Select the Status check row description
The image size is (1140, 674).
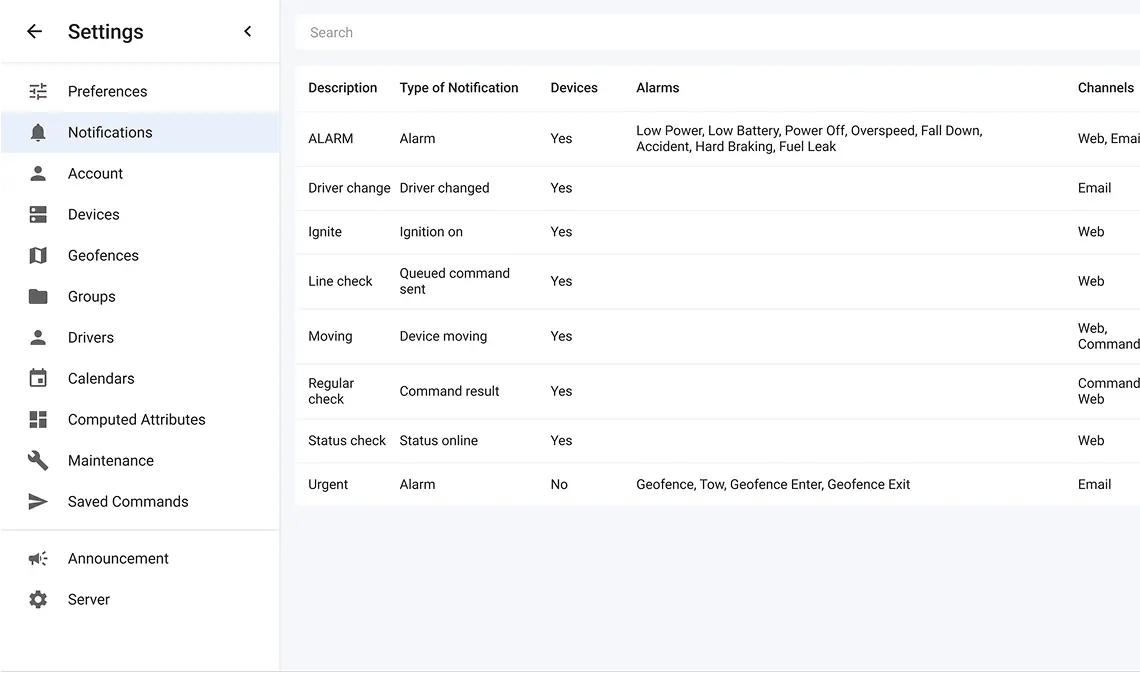(x=347, y=440)
